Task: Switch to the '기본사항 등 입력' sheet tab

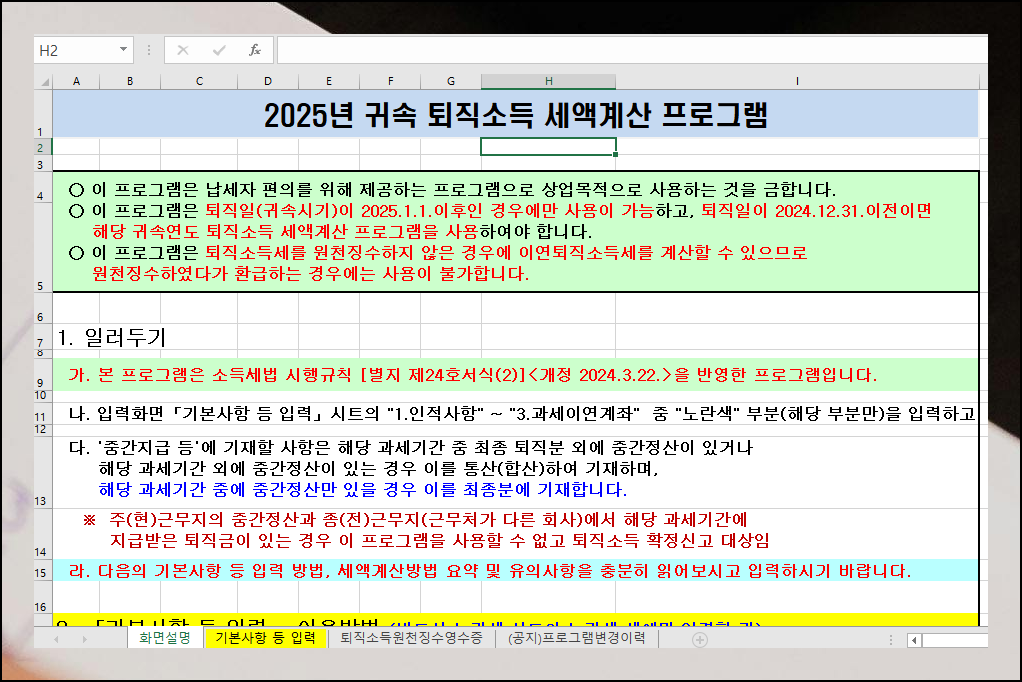Action: pos(265,638)
